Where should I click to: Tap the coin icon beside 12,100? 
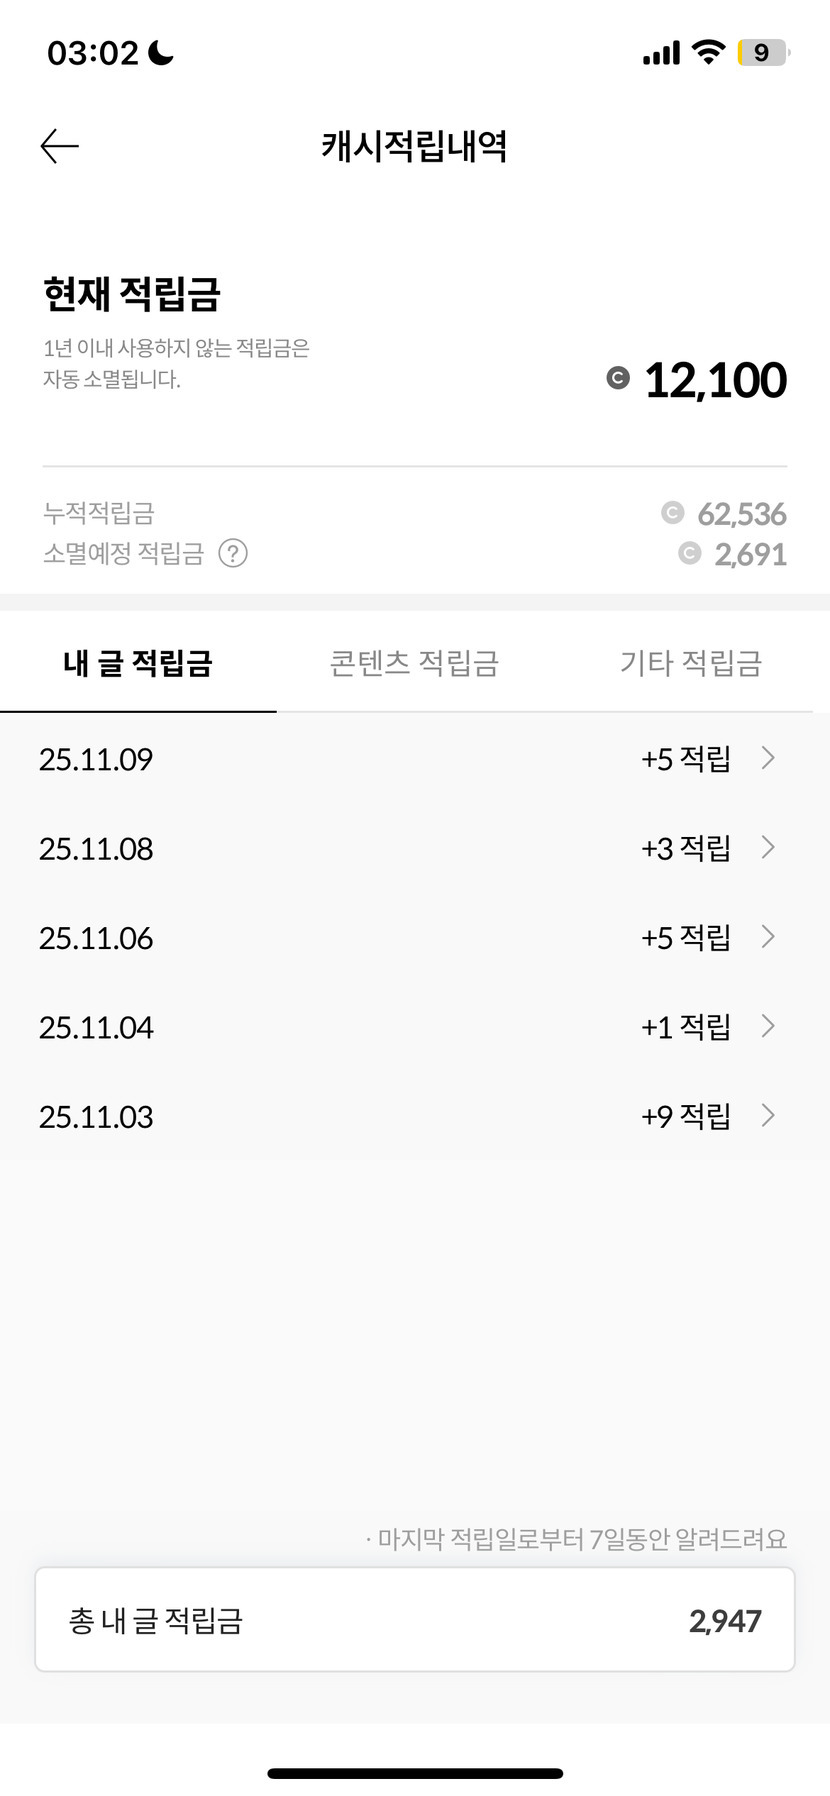point(618,378)
